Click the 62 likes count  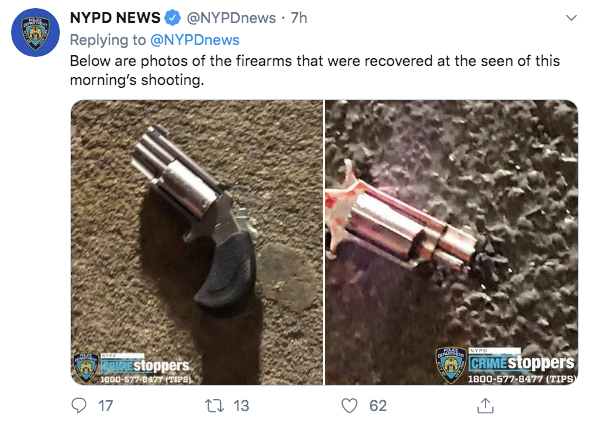[x=378, y=406]
